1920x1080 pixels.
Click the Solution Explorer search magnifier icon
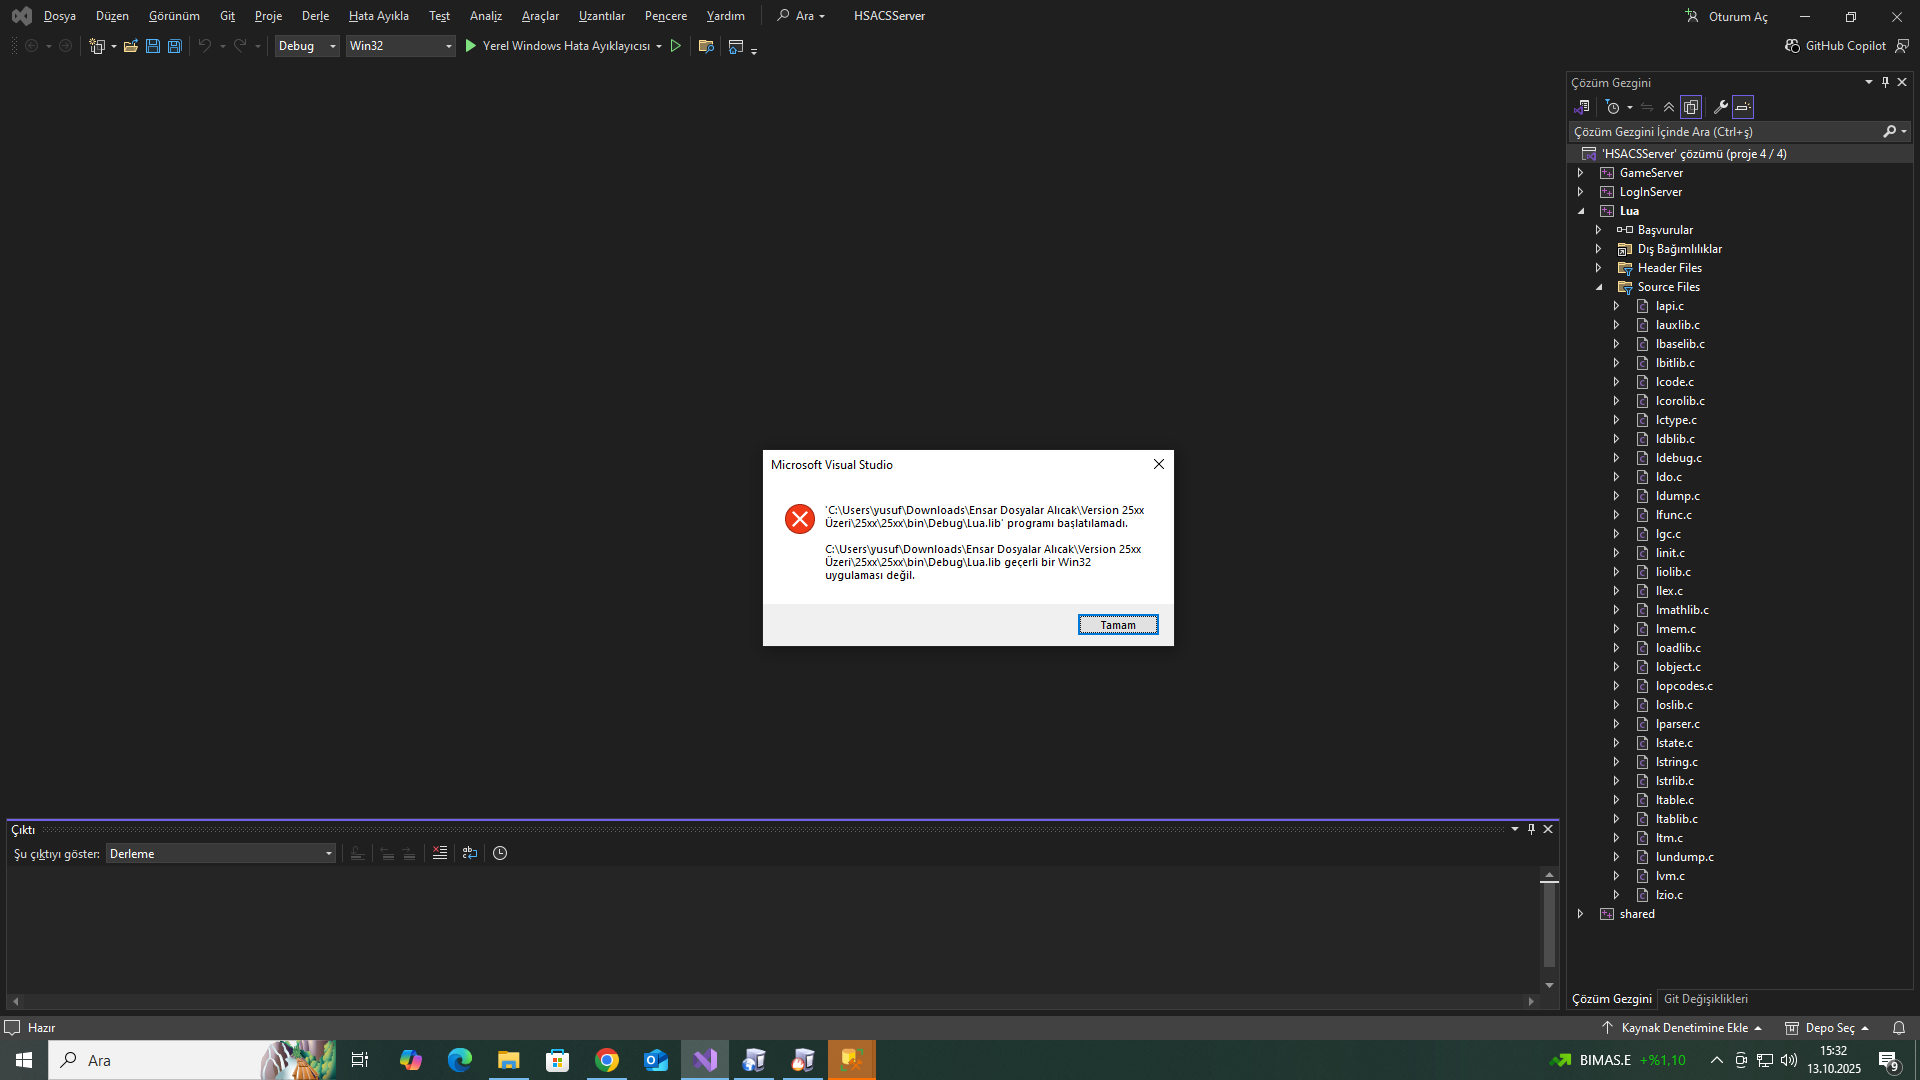coord(1889,132)
